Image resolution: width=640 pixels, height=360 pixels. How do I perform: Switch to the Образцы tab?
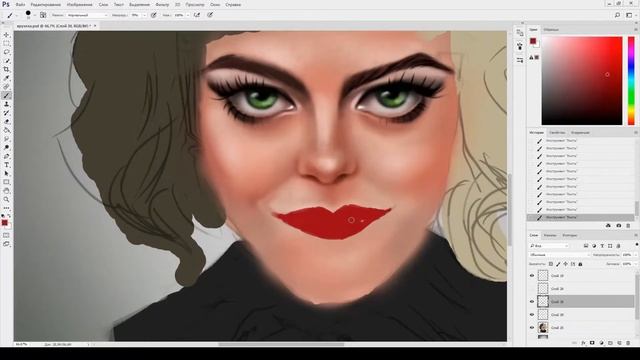coord(551,30)
